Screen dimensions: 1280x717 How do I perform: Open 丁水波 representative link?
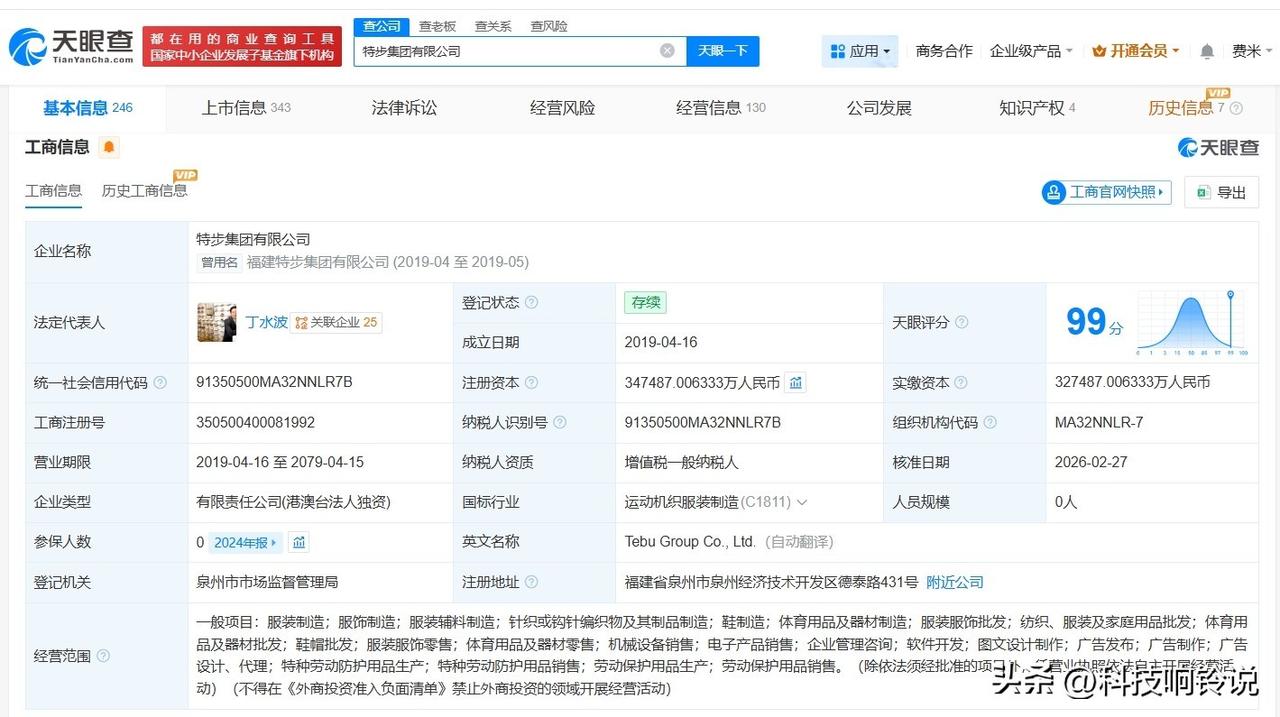(267, 322)
